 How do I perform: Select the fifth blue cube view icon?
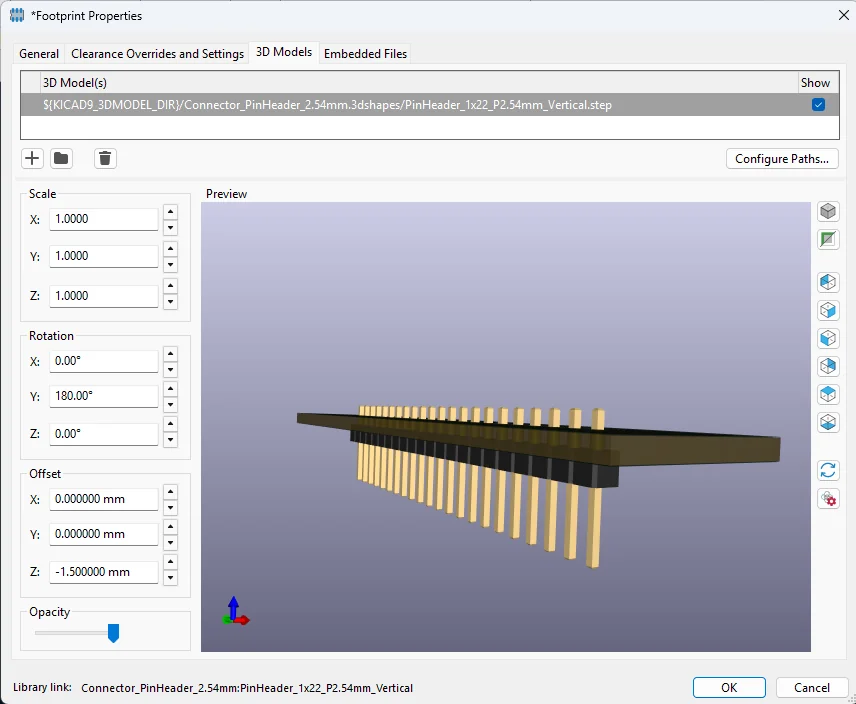828,393
